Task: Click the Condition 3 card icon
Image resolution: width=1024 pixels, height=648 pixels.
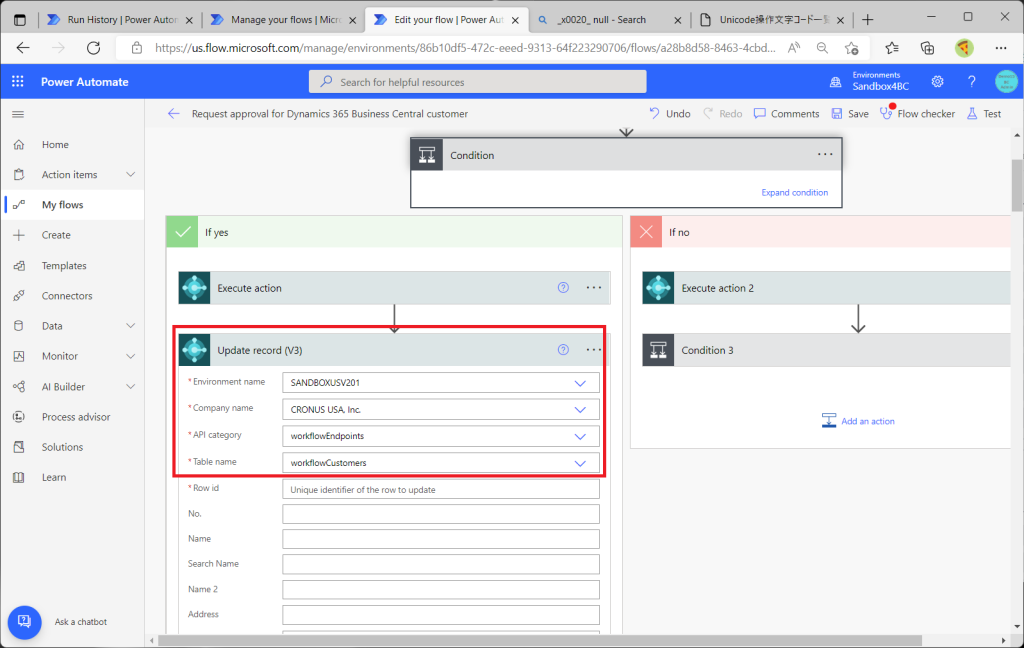Action: coord(658,350)
